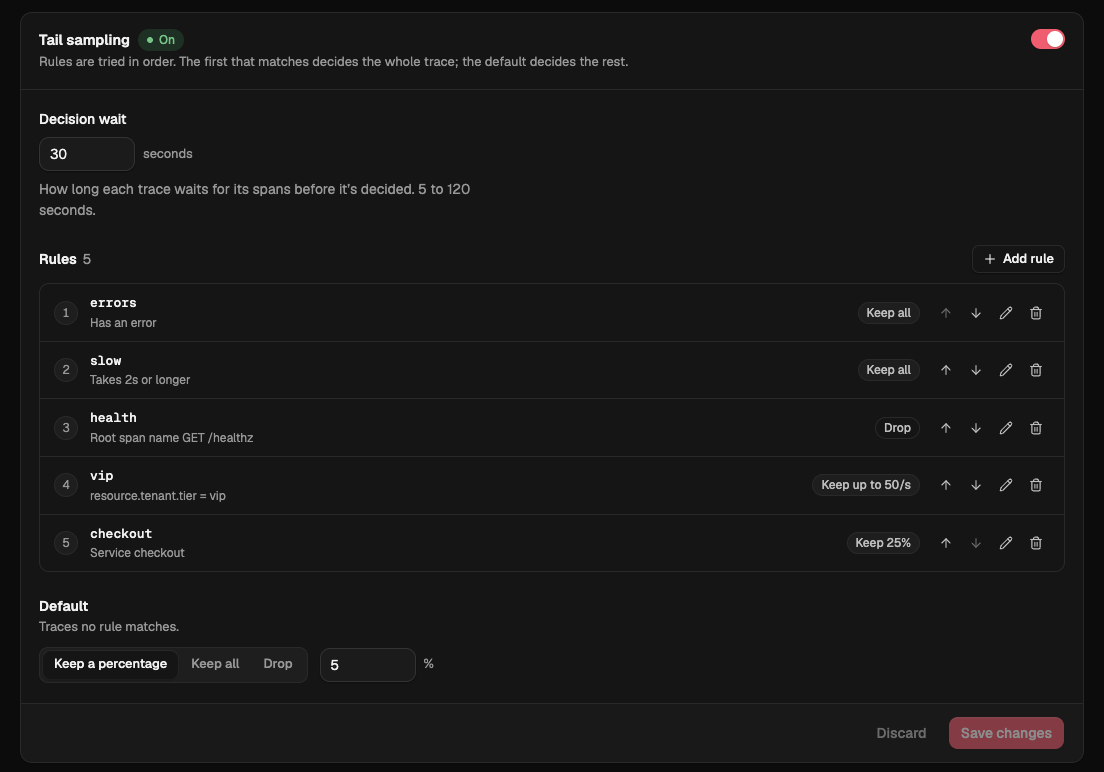Click the number 1 rule index
1104x772 pixels.
tap(66, 313)
